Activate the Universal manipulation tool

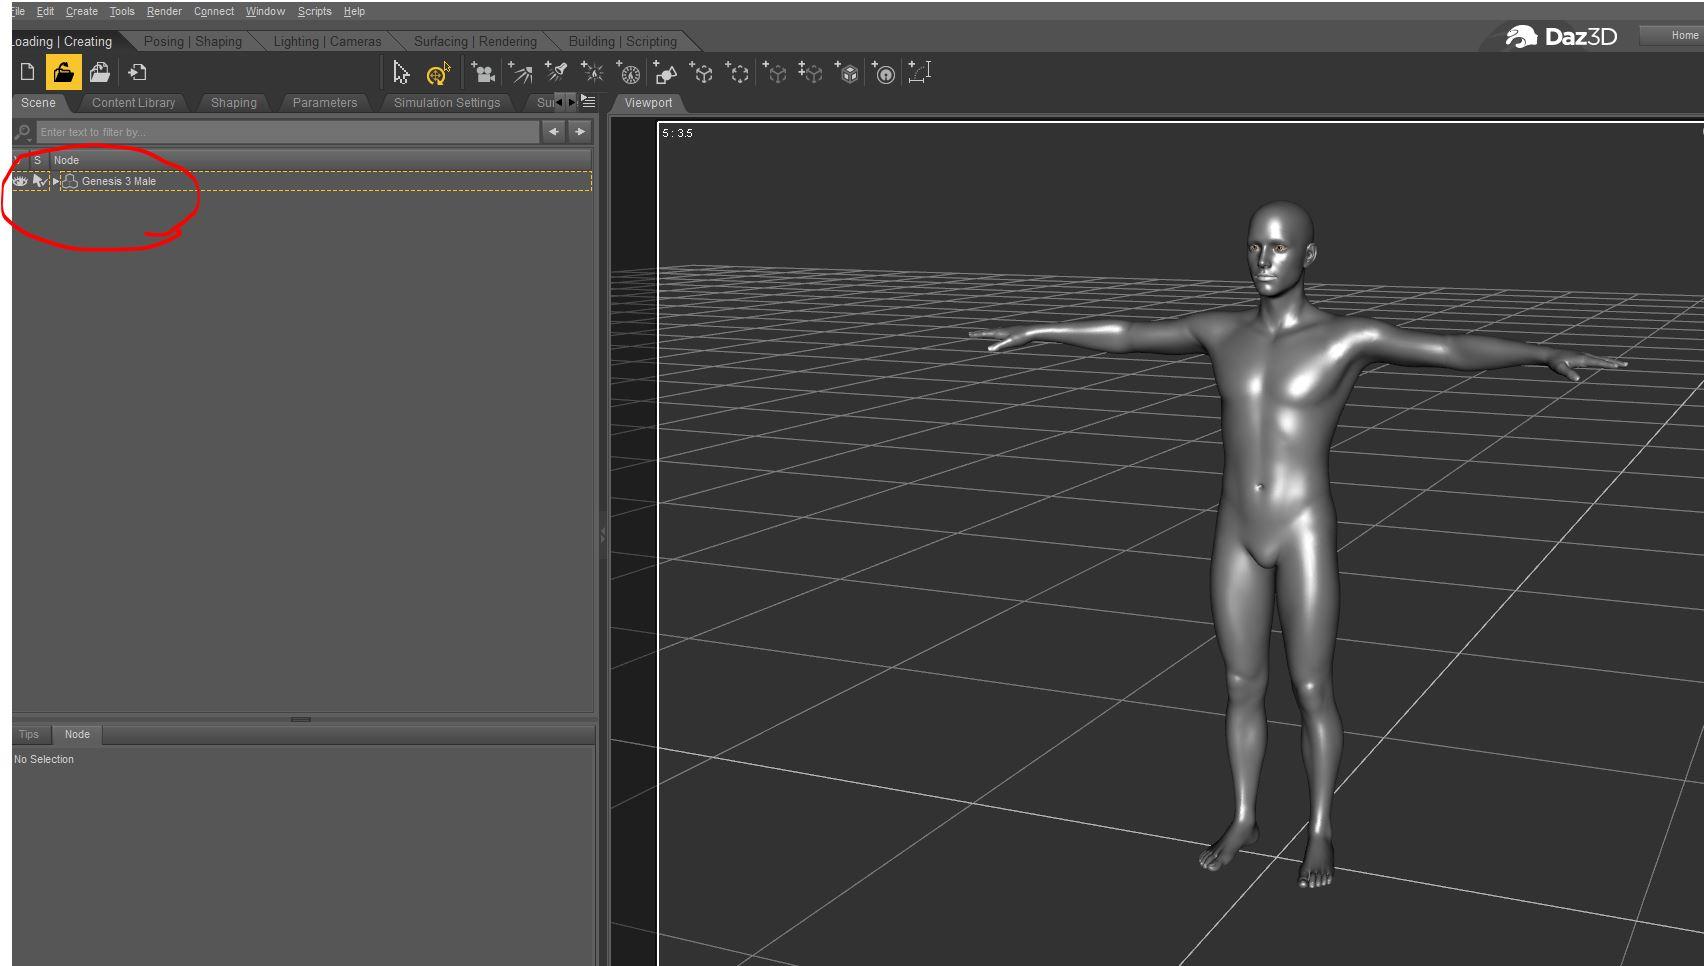coord(438,73)
